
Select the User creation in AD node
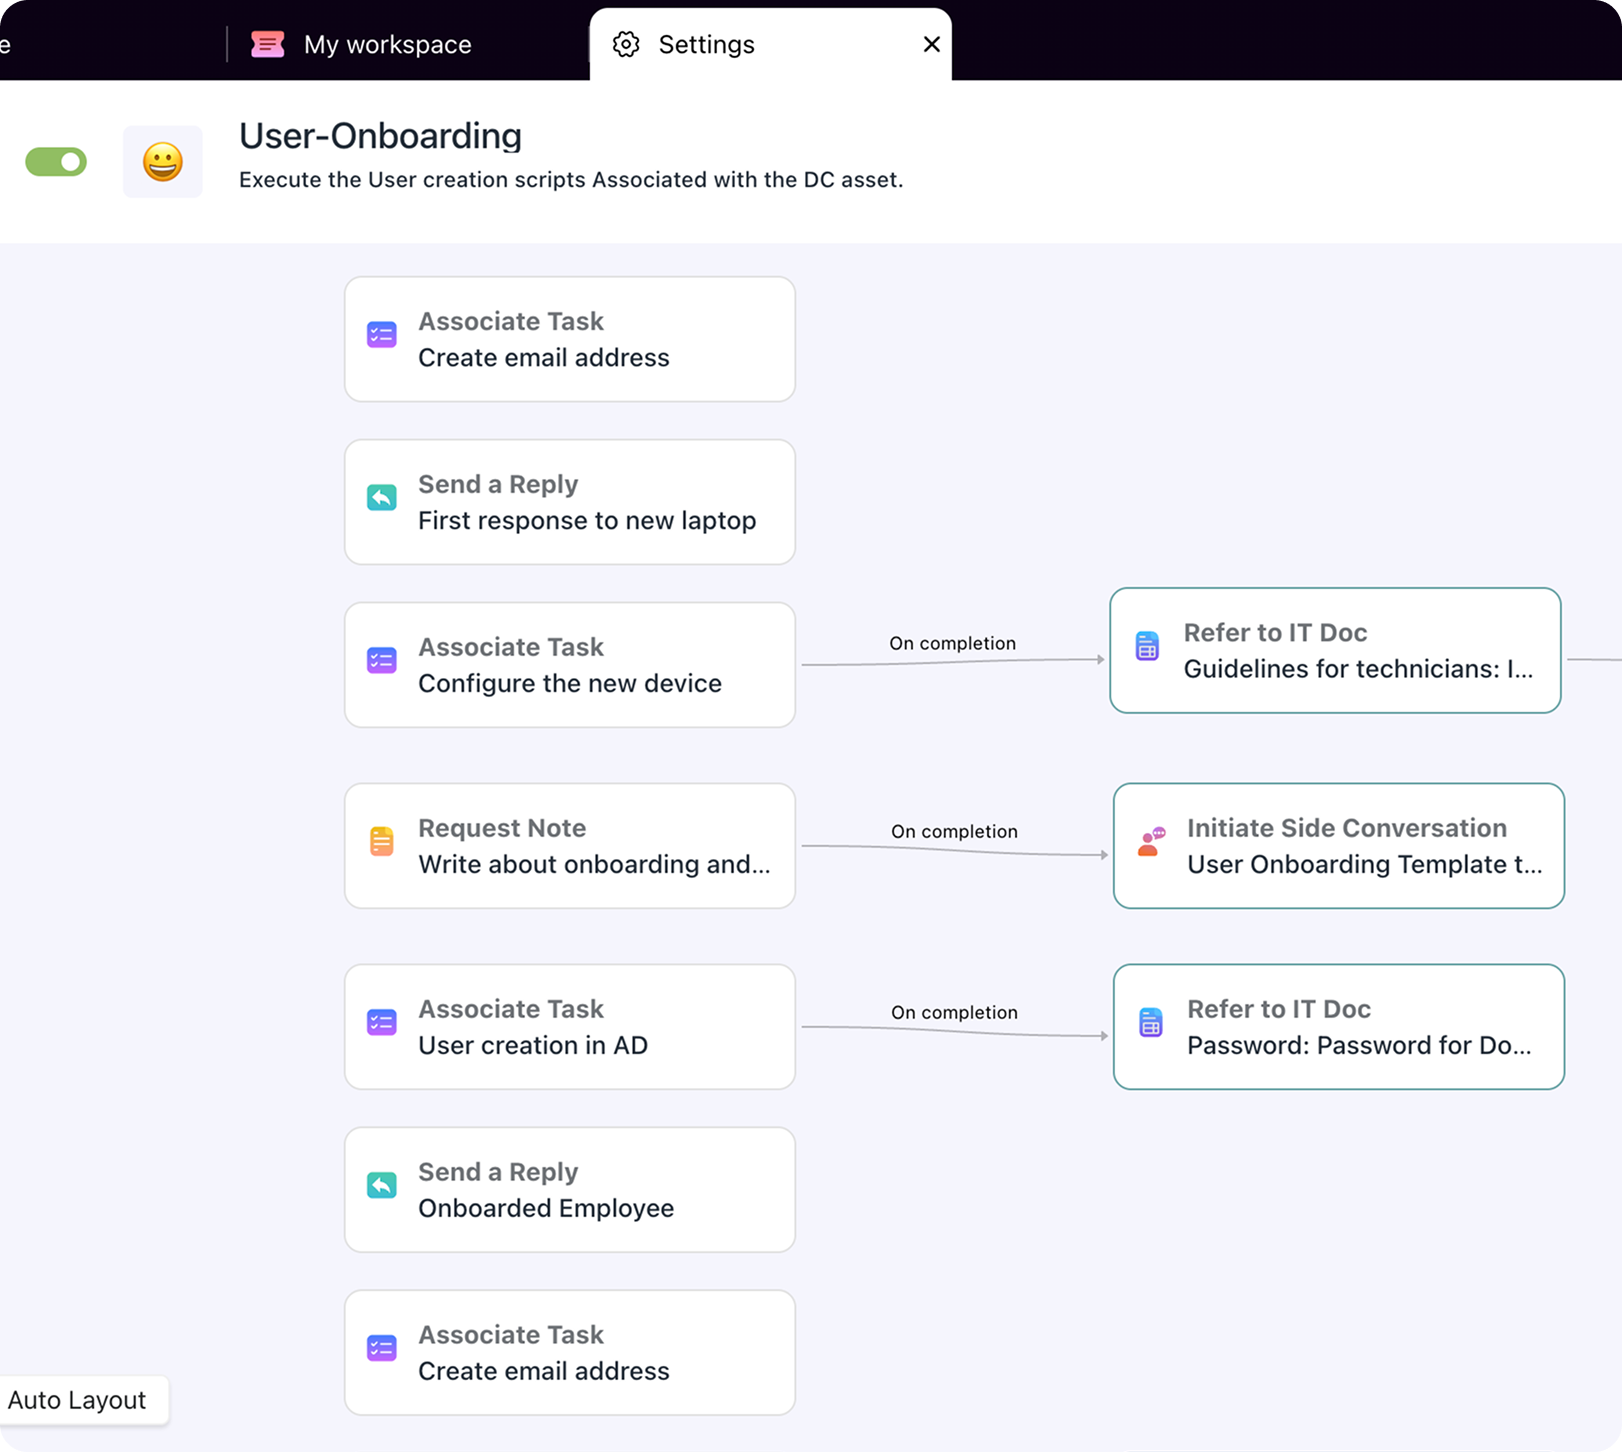coord(569,1027)
